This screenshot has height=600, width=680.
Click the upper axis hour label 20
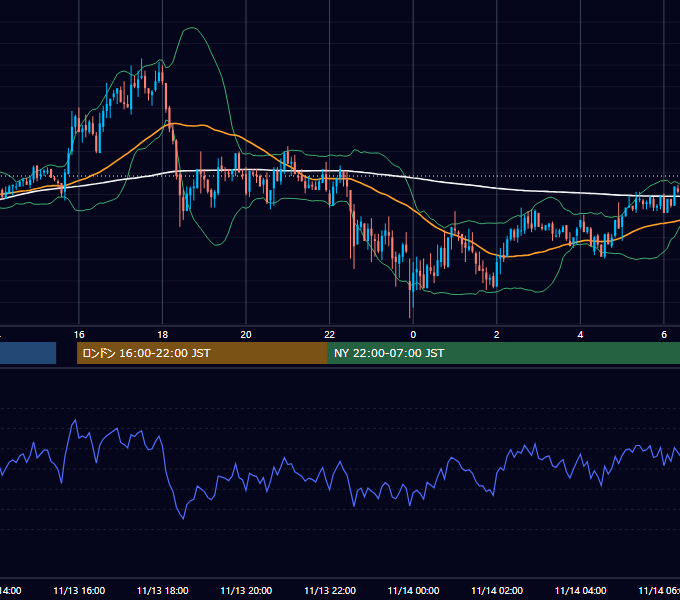coord(246,335)
